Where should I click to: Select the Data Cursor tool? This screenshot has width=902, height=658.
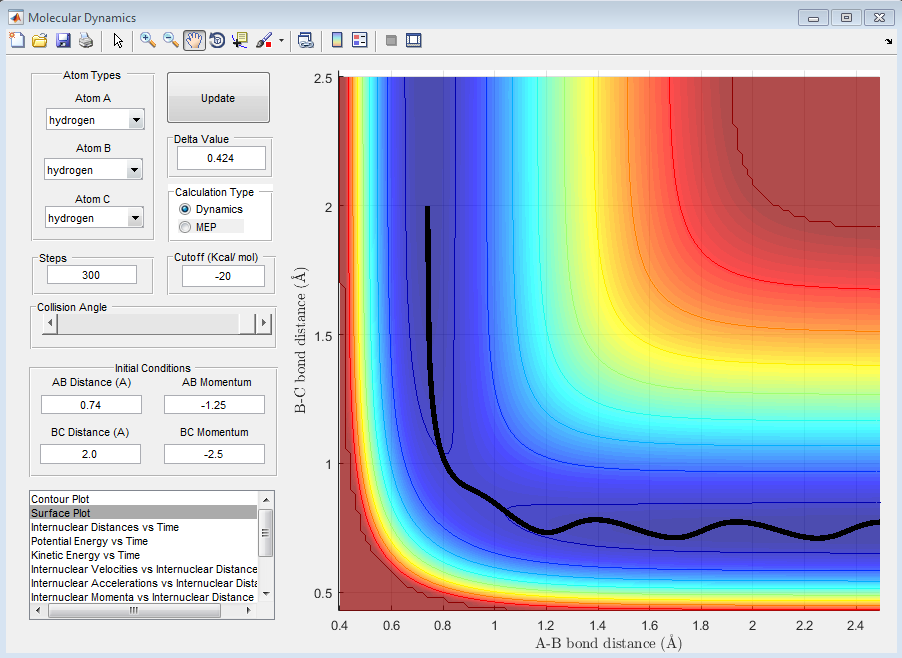(x=240, y=40)
